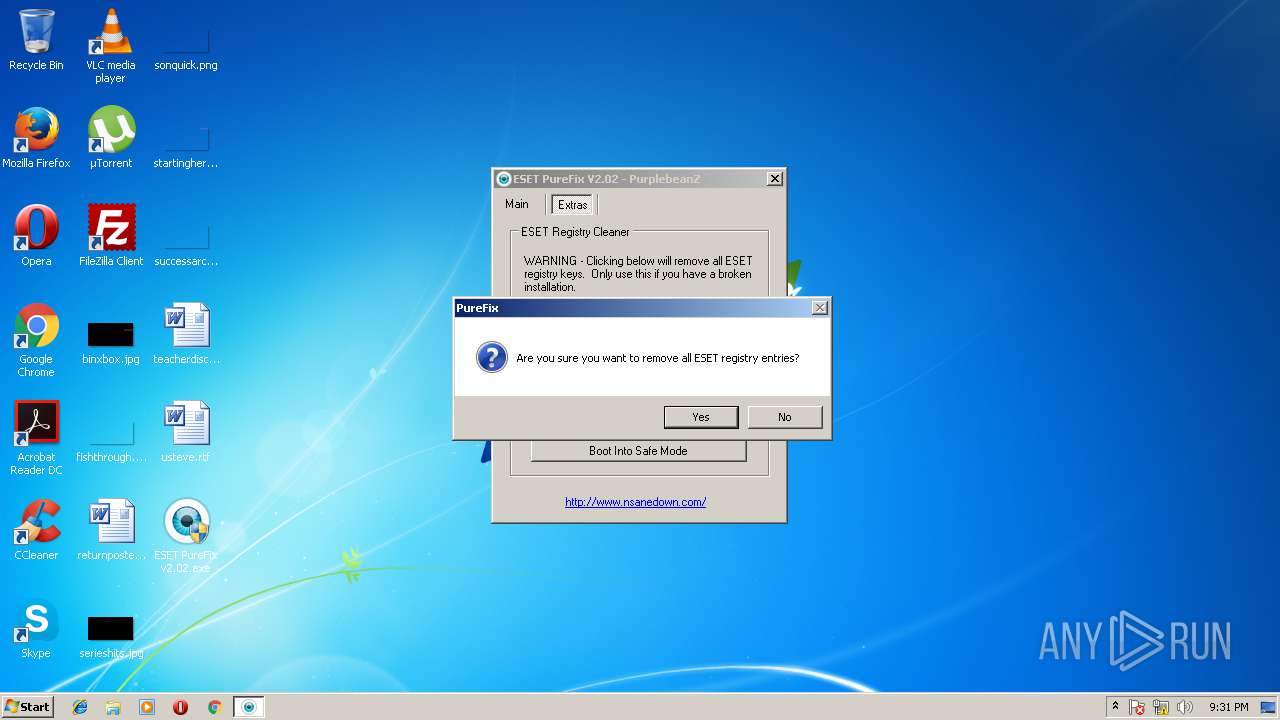Select serieshits.jpg desktop file
Screen dimensions: 1280x720
coord(111,636)
